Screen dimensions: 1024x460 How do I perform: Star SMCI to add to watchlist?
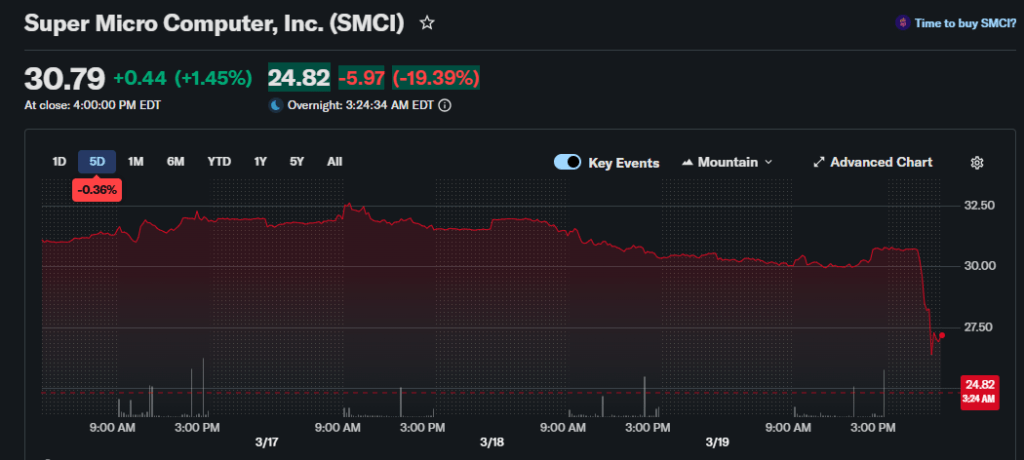427,22
